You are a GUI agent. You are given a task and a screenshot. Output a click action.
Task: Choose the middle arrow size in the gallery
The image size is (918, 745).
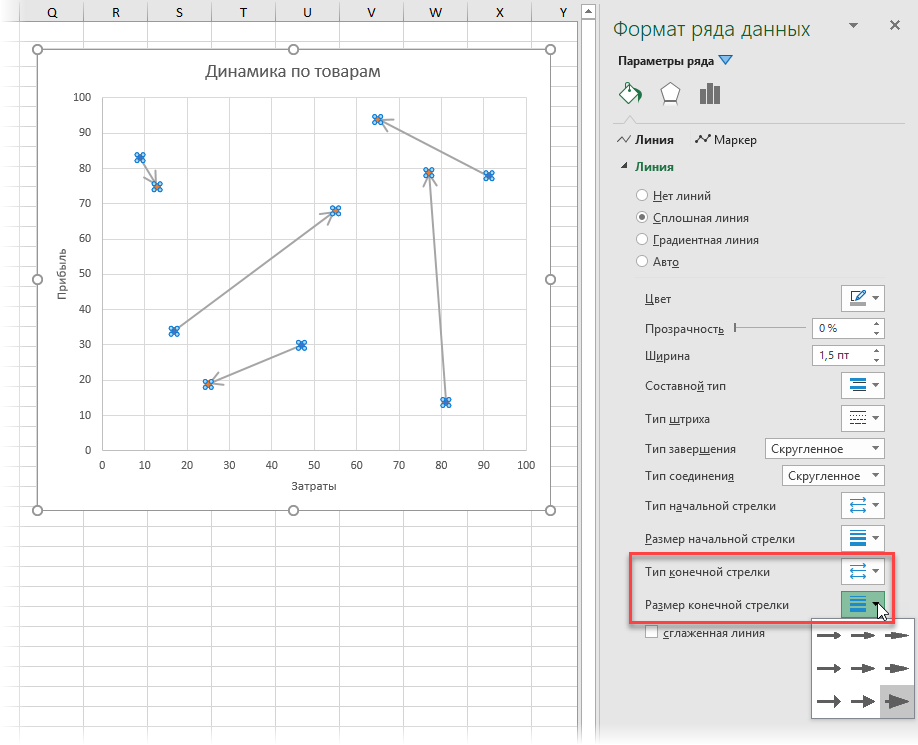[x=863, y=668]
